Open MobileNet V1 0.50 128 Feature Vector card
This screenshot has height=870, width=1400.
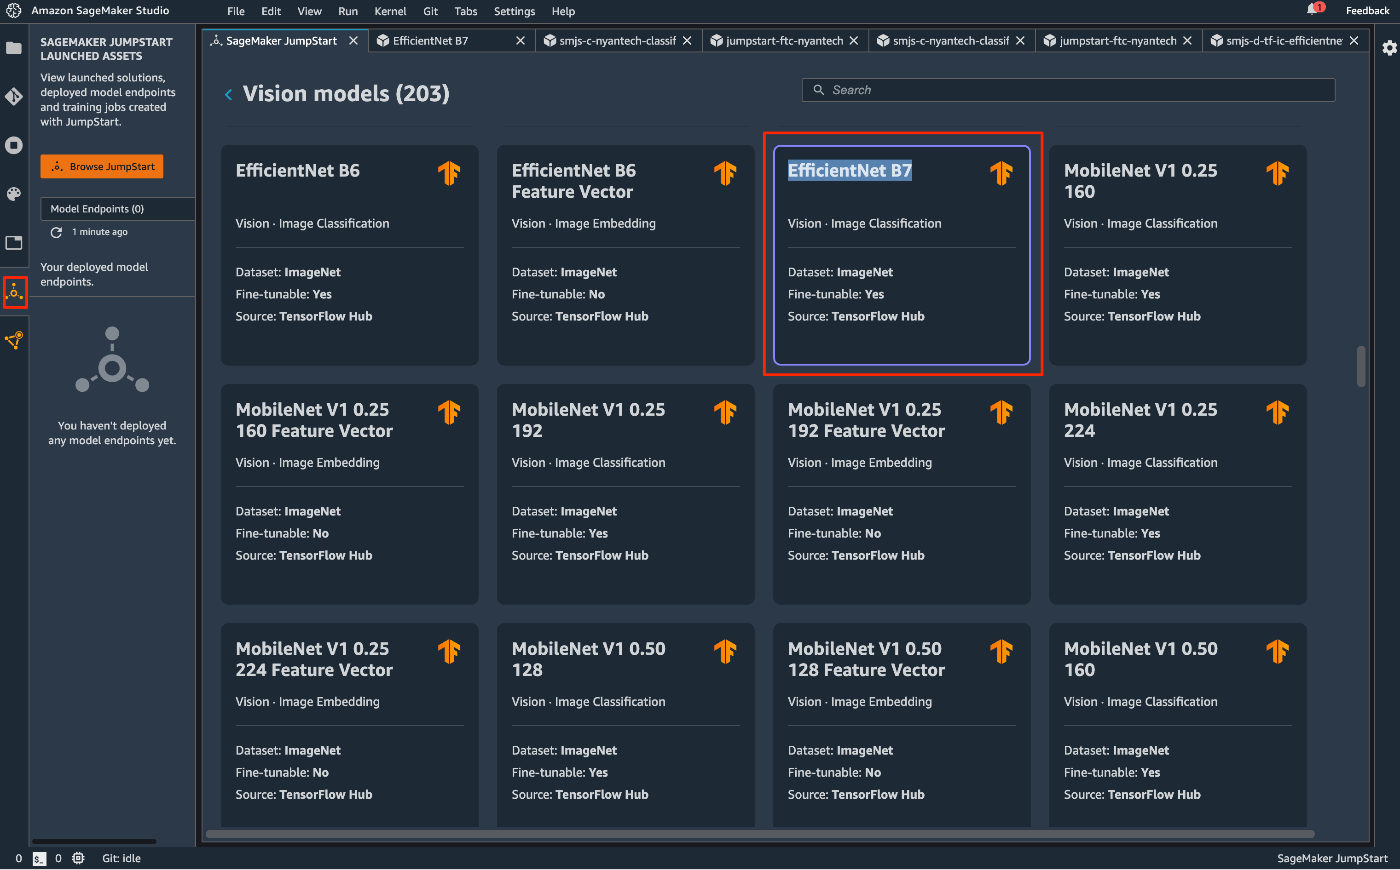(902, 725)
